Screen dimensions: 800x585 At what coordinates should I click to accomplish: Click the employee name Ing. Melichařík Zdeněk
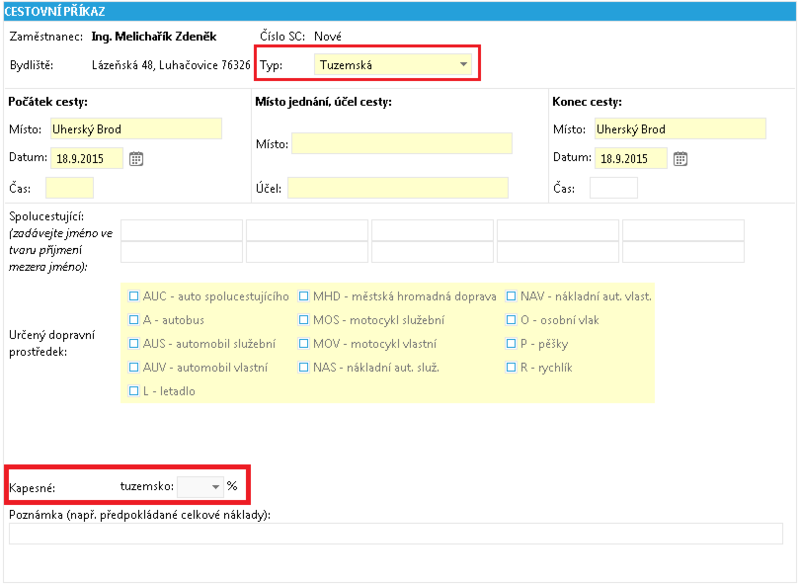point(154,37)
